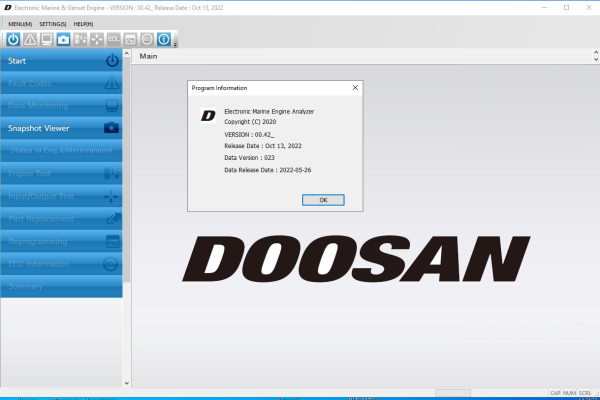The height and width of the screenshot is (400, 600).
Task: Open Program Information with the toolbar info icon
Action: pos(164,39)
